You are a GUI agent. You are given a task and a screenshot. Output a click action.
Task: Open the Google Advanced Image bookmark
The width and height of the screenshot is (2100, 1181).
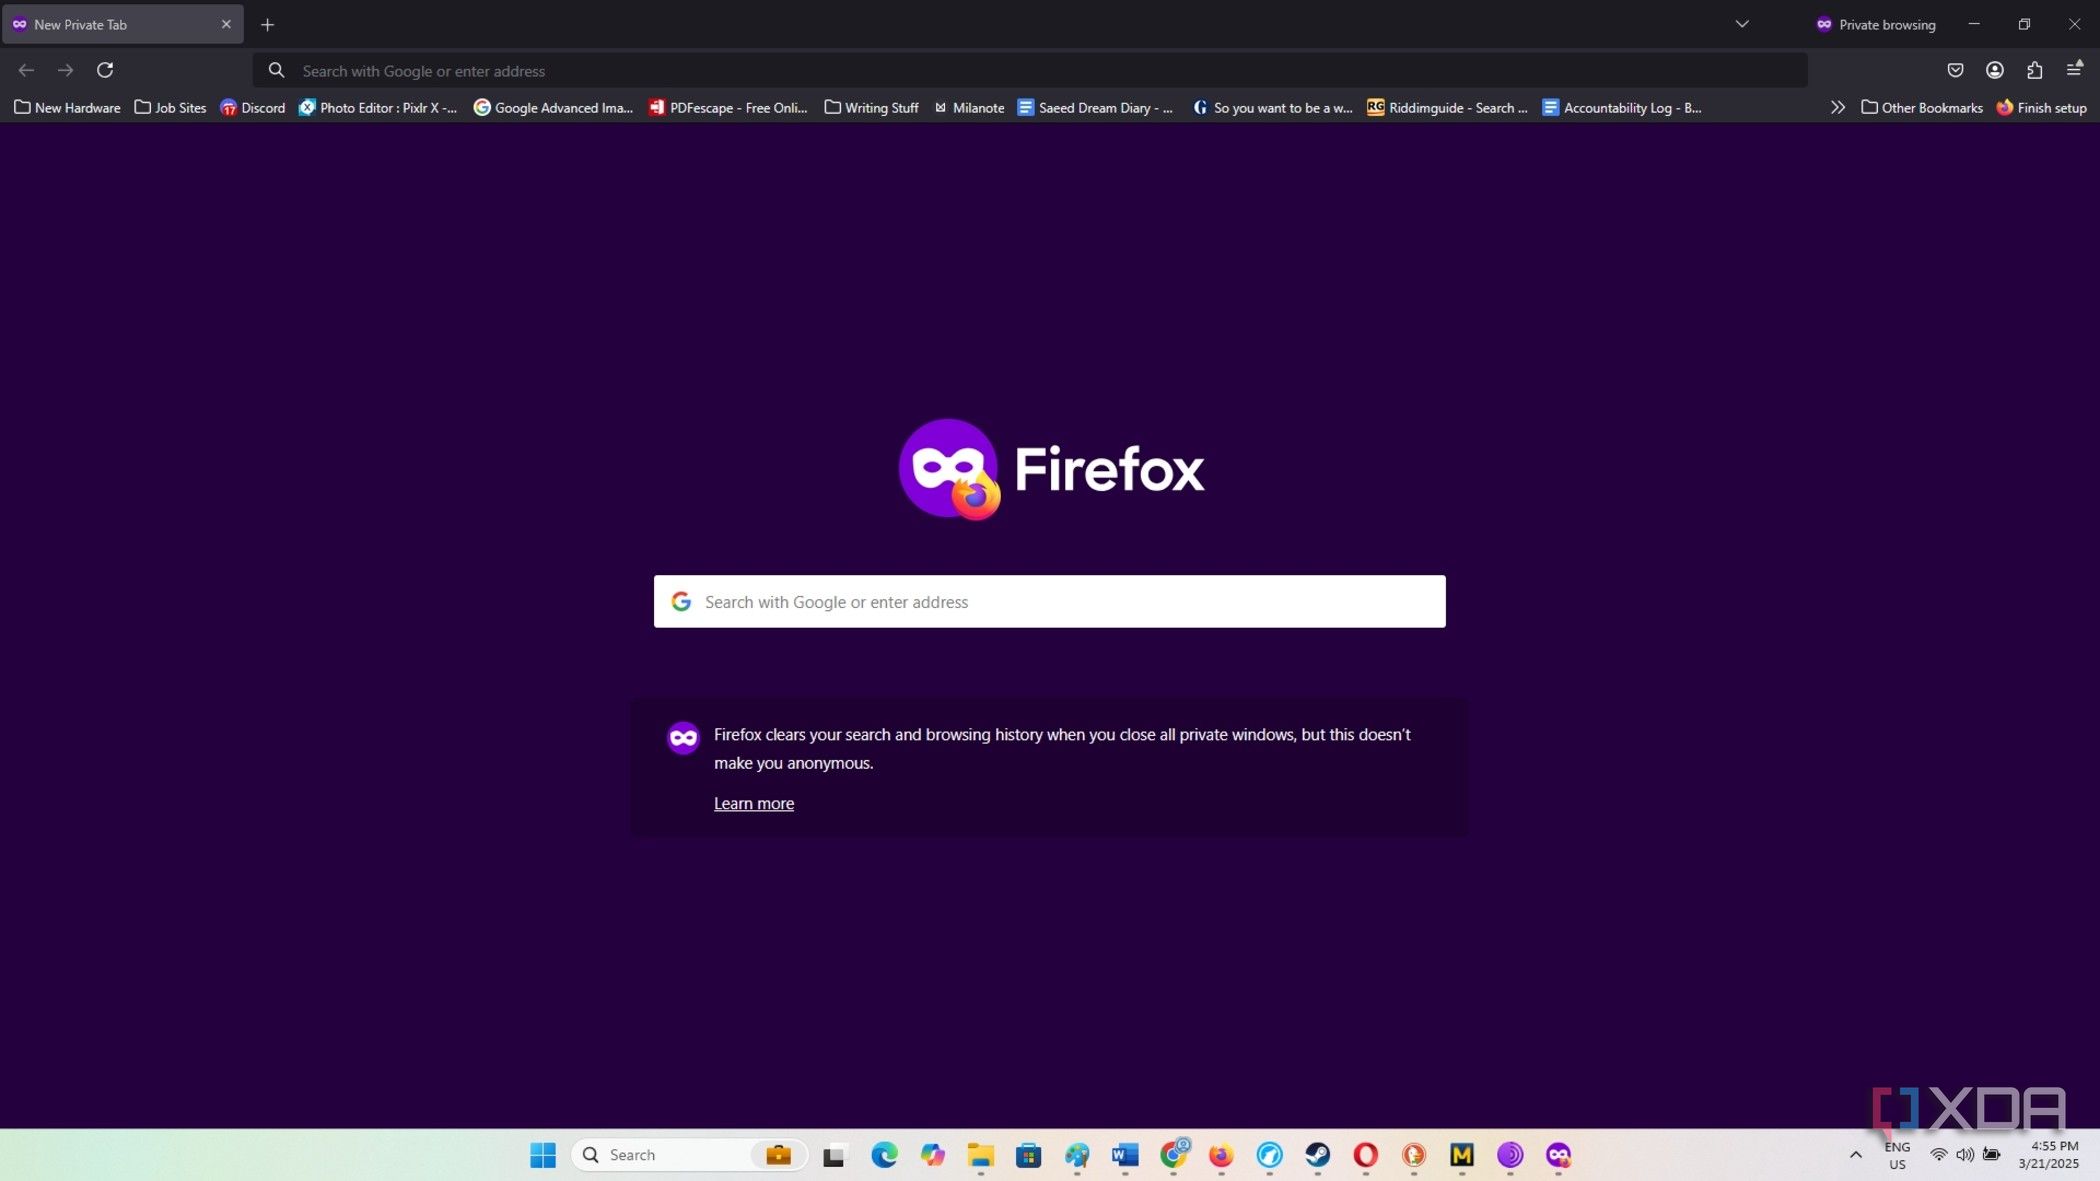[553, 107]
